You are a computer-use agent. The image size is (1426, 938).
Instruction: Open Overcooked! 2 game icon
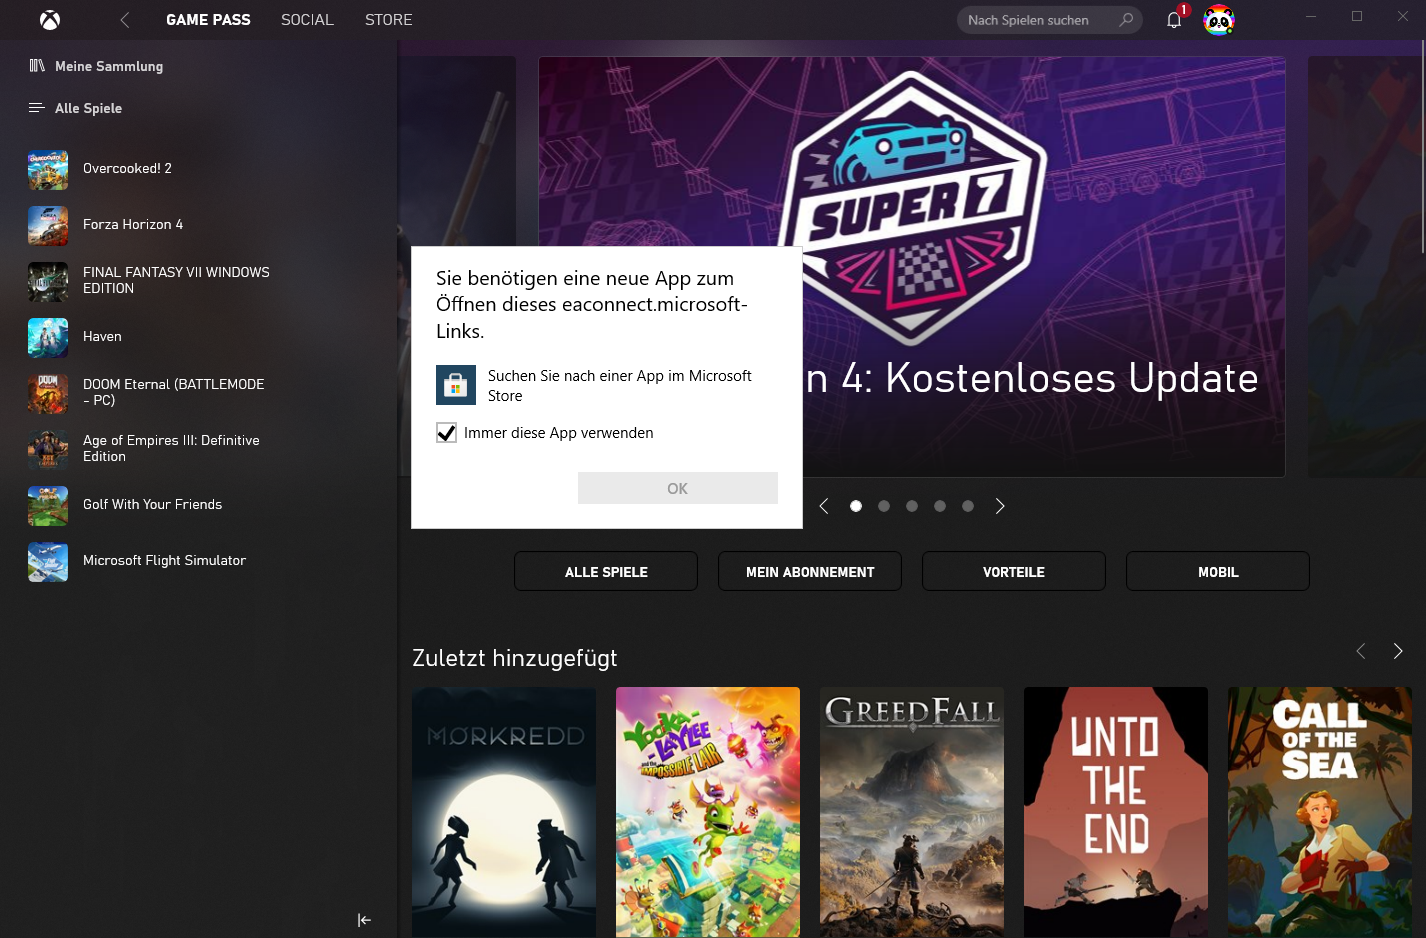tap(48, 170)
